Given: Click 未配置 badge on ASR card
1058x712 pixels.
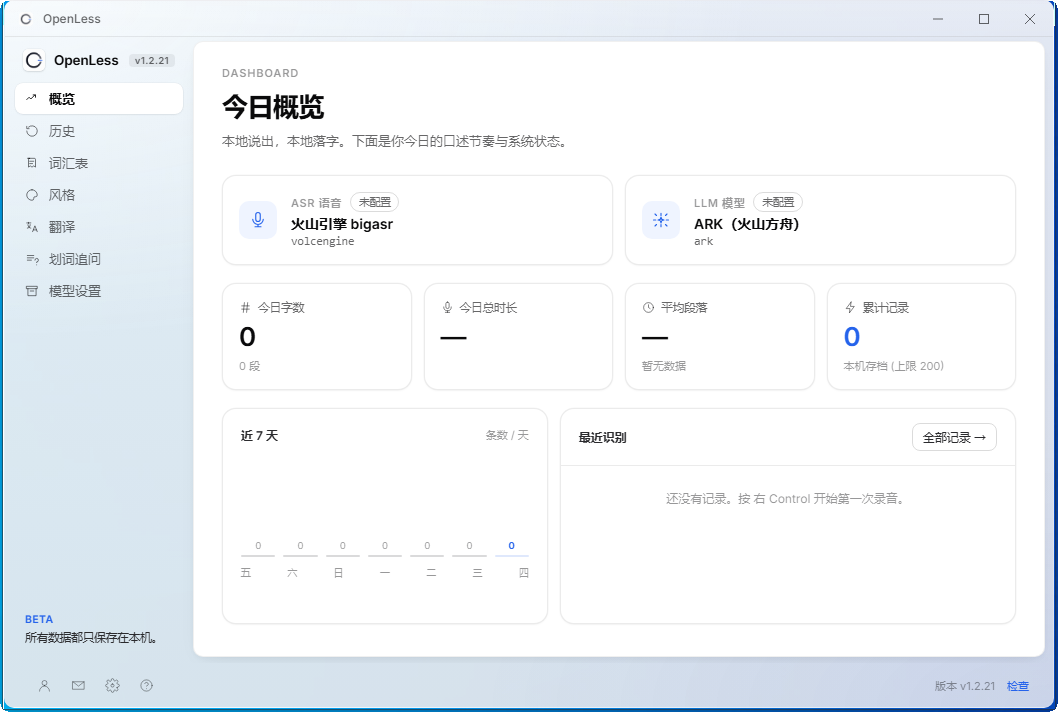Looking at the screenshot, I should 374,202.
